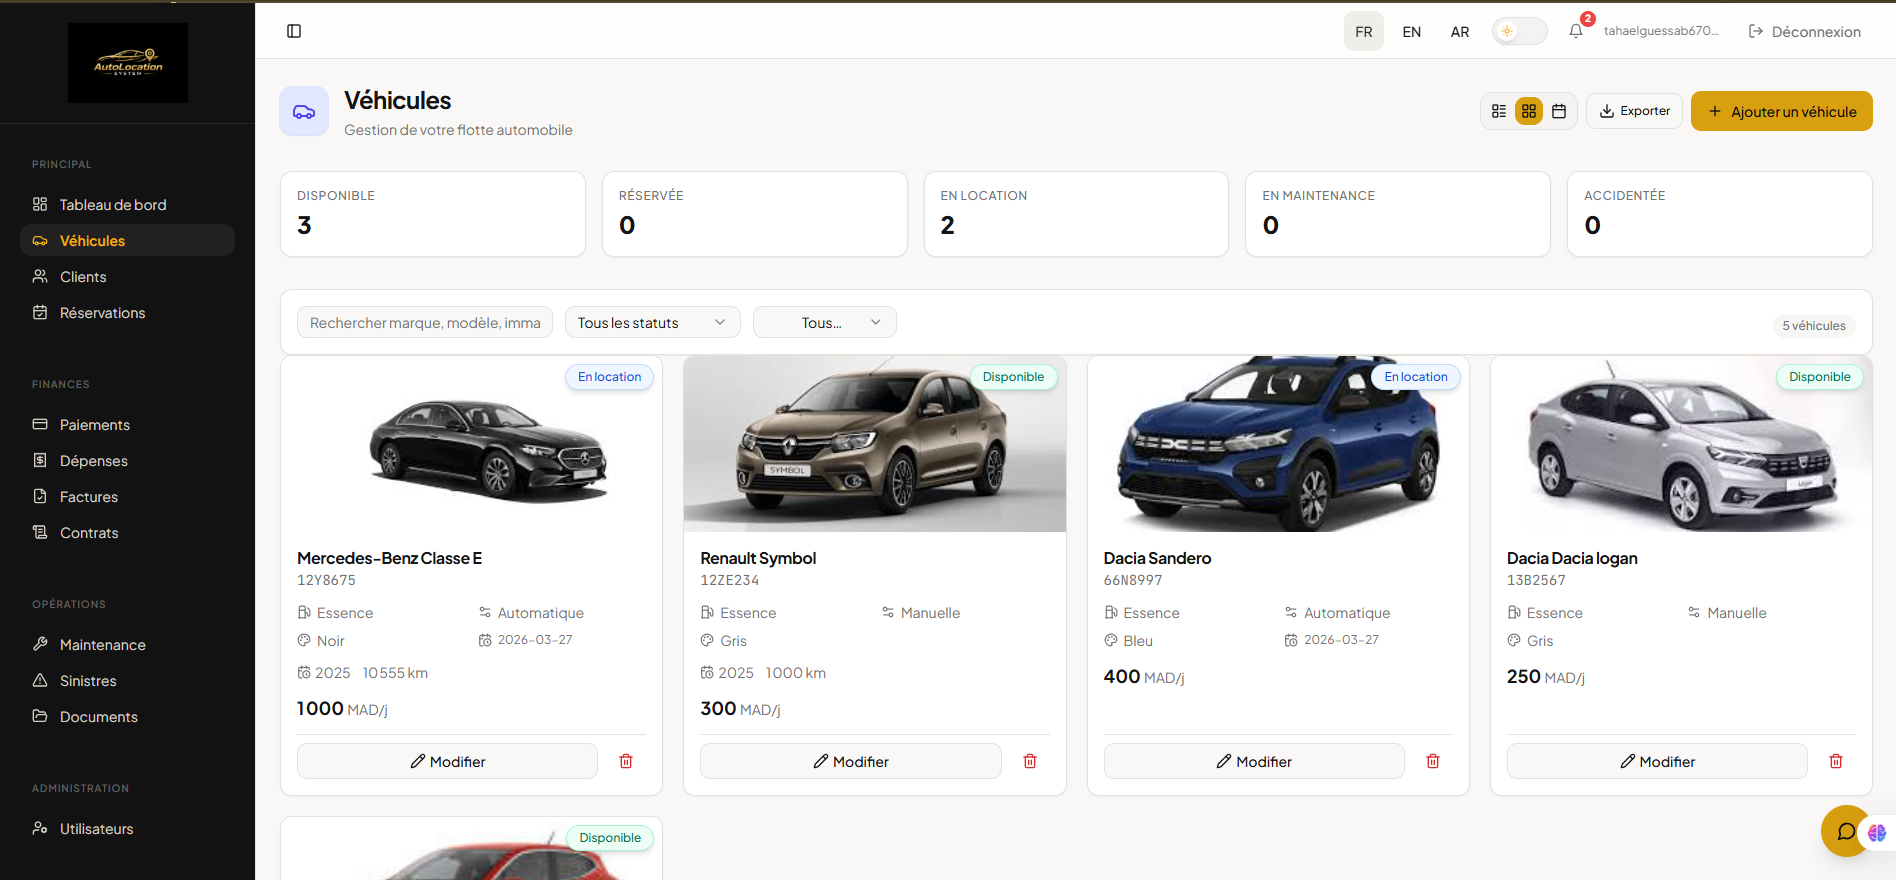This screenshot has height=880, width=1896.
Task: Open Dépenses in the sidebar
Action: point(127,460)
